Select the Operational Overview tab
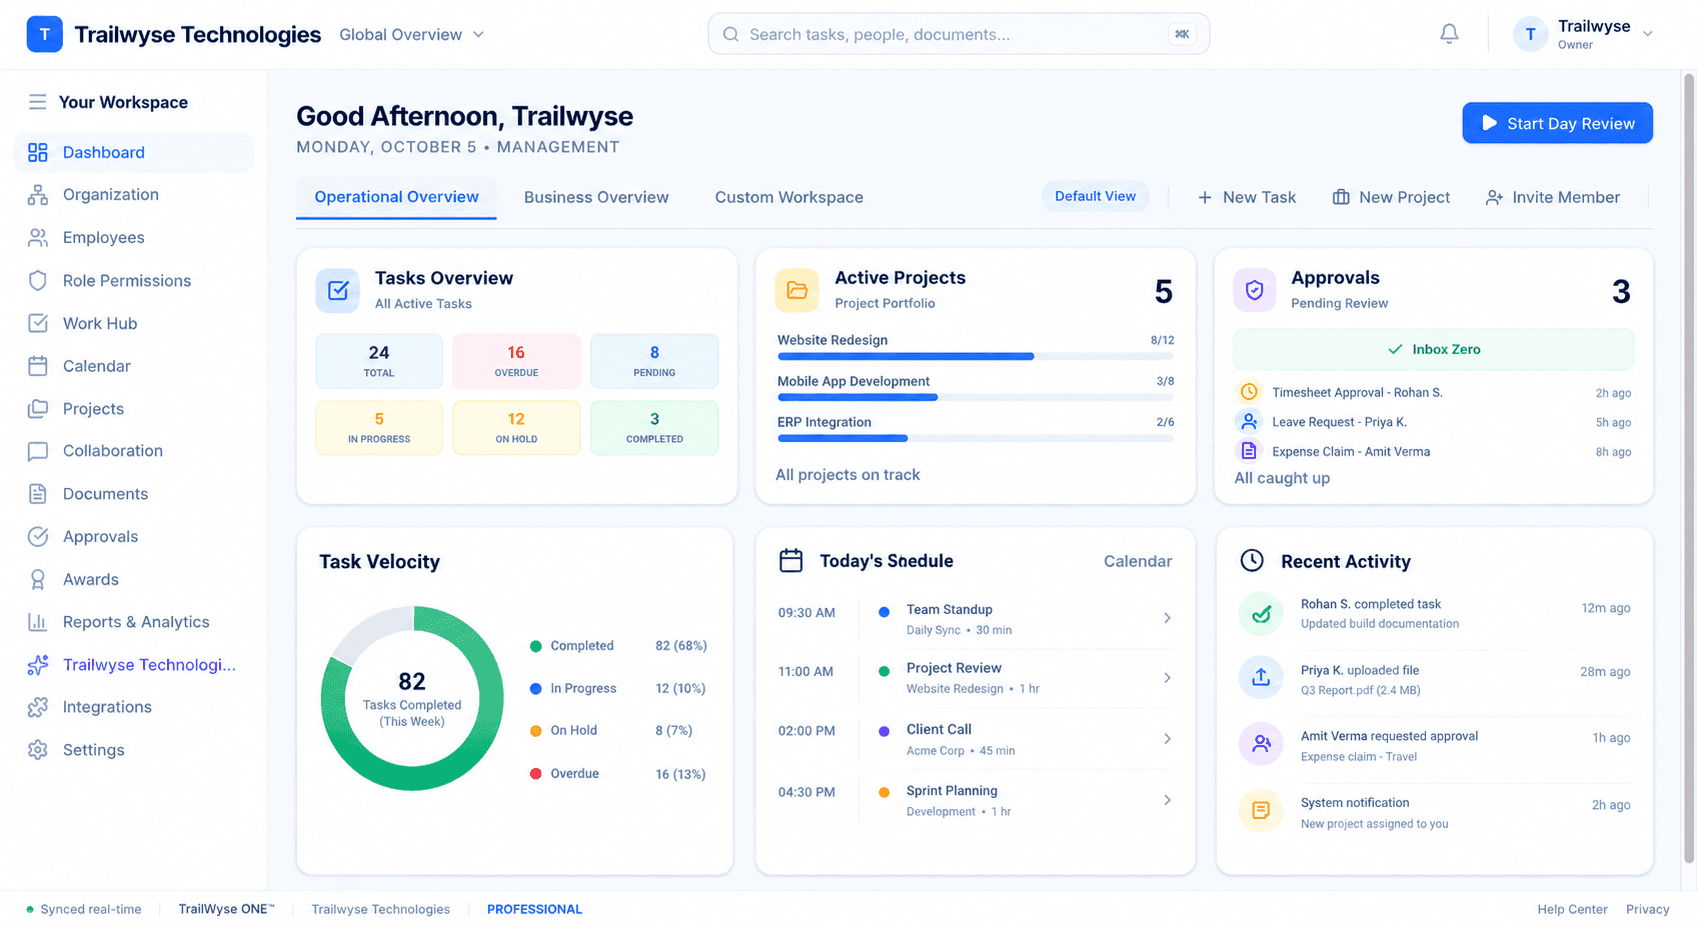Image resolution: width=1697 pixels, height=927 pixels. click(x=396, y=197)
